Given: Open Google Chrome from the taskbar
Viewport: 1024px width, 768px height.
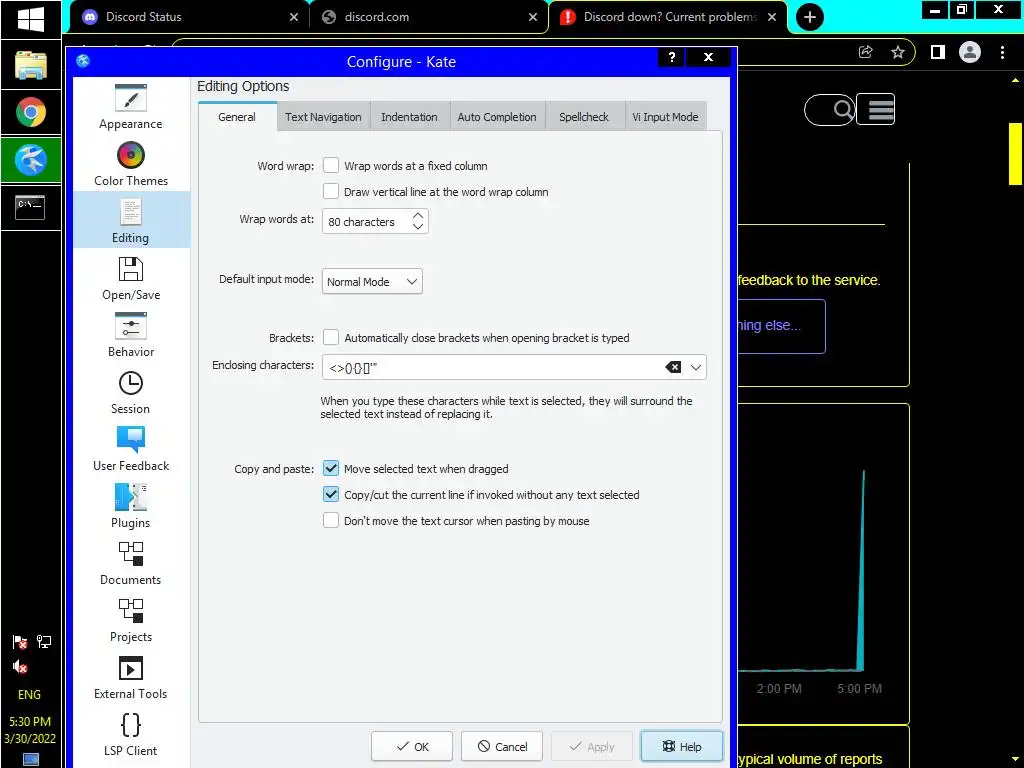Looking at the screenshot, I should 31,112.
